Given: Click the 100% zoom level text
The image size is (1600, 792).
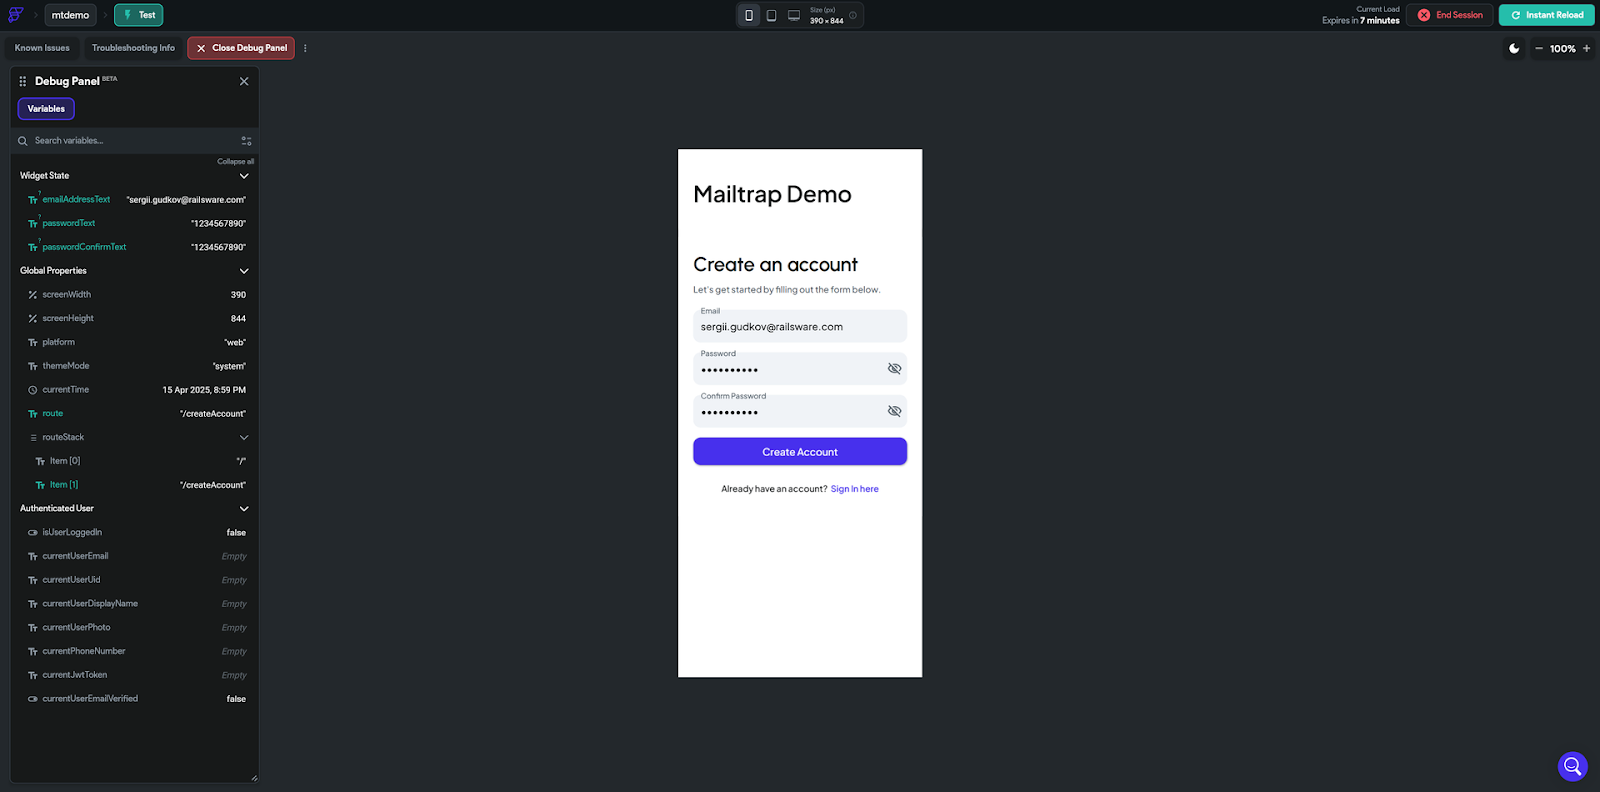Looking at the screenshot, I should coord(1562,49).
